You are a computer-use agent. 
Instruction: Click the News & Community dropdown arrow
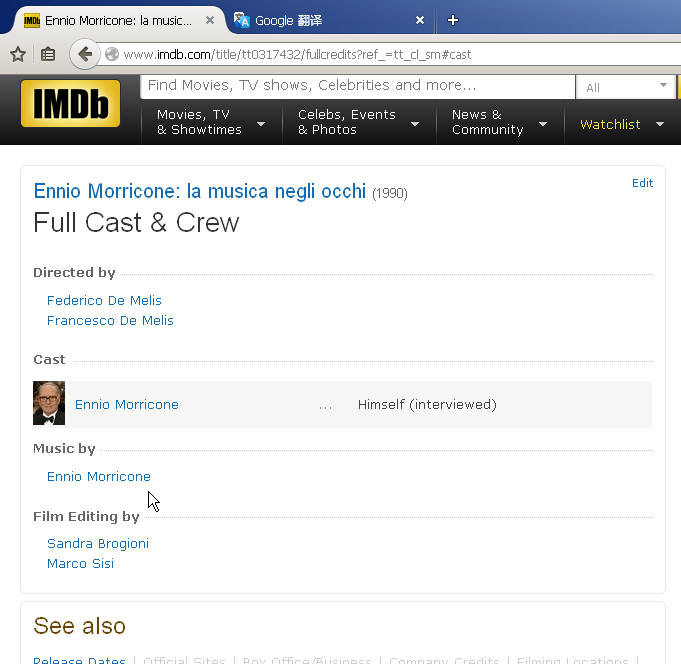tap(543, 124)
